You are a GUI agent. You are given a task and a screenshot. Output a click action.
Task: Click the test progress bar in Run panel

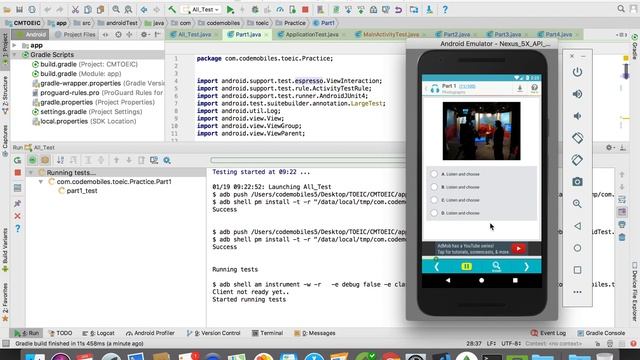(308, 160)
